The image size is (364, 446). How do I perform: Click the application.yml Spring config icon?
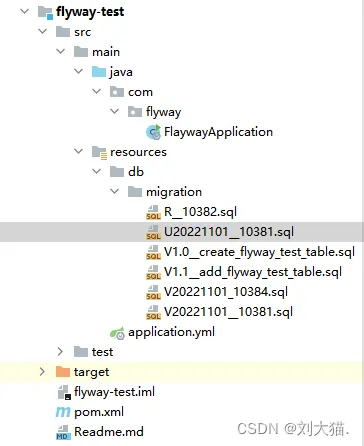point(117,333)
